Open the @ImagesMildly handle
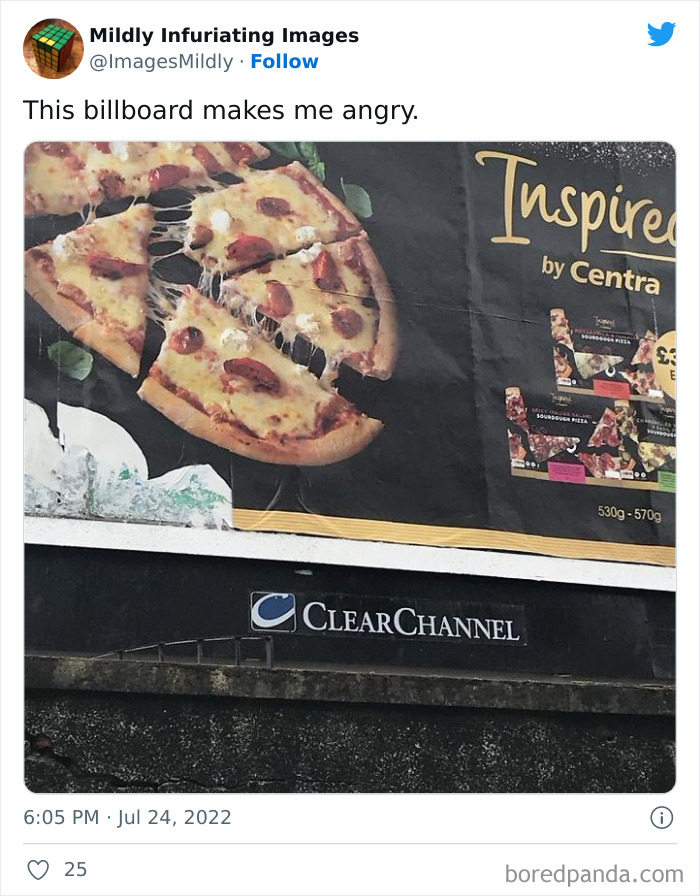 [x=162, y=61]
